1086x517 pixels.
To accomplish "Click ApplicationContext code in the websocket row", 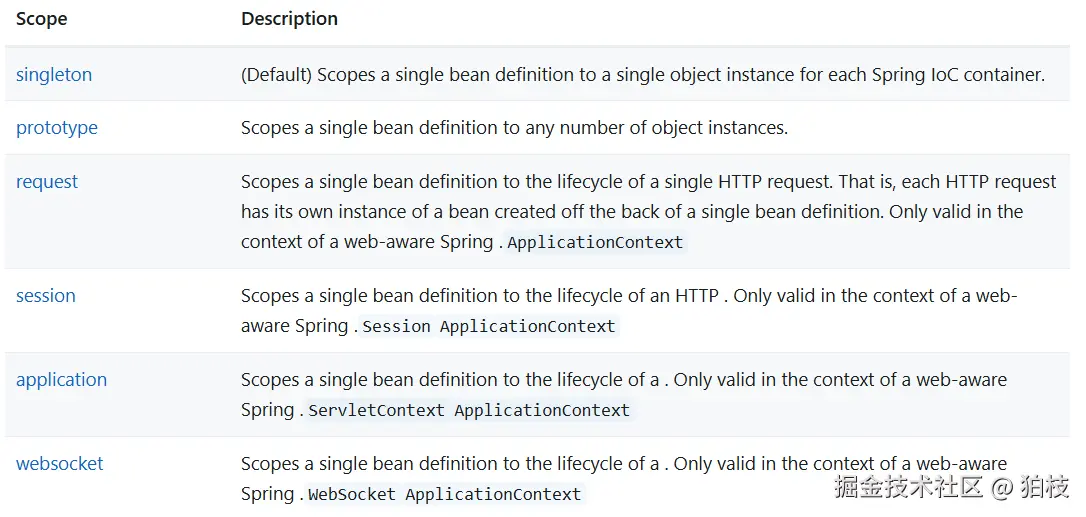I will [493, 494].
